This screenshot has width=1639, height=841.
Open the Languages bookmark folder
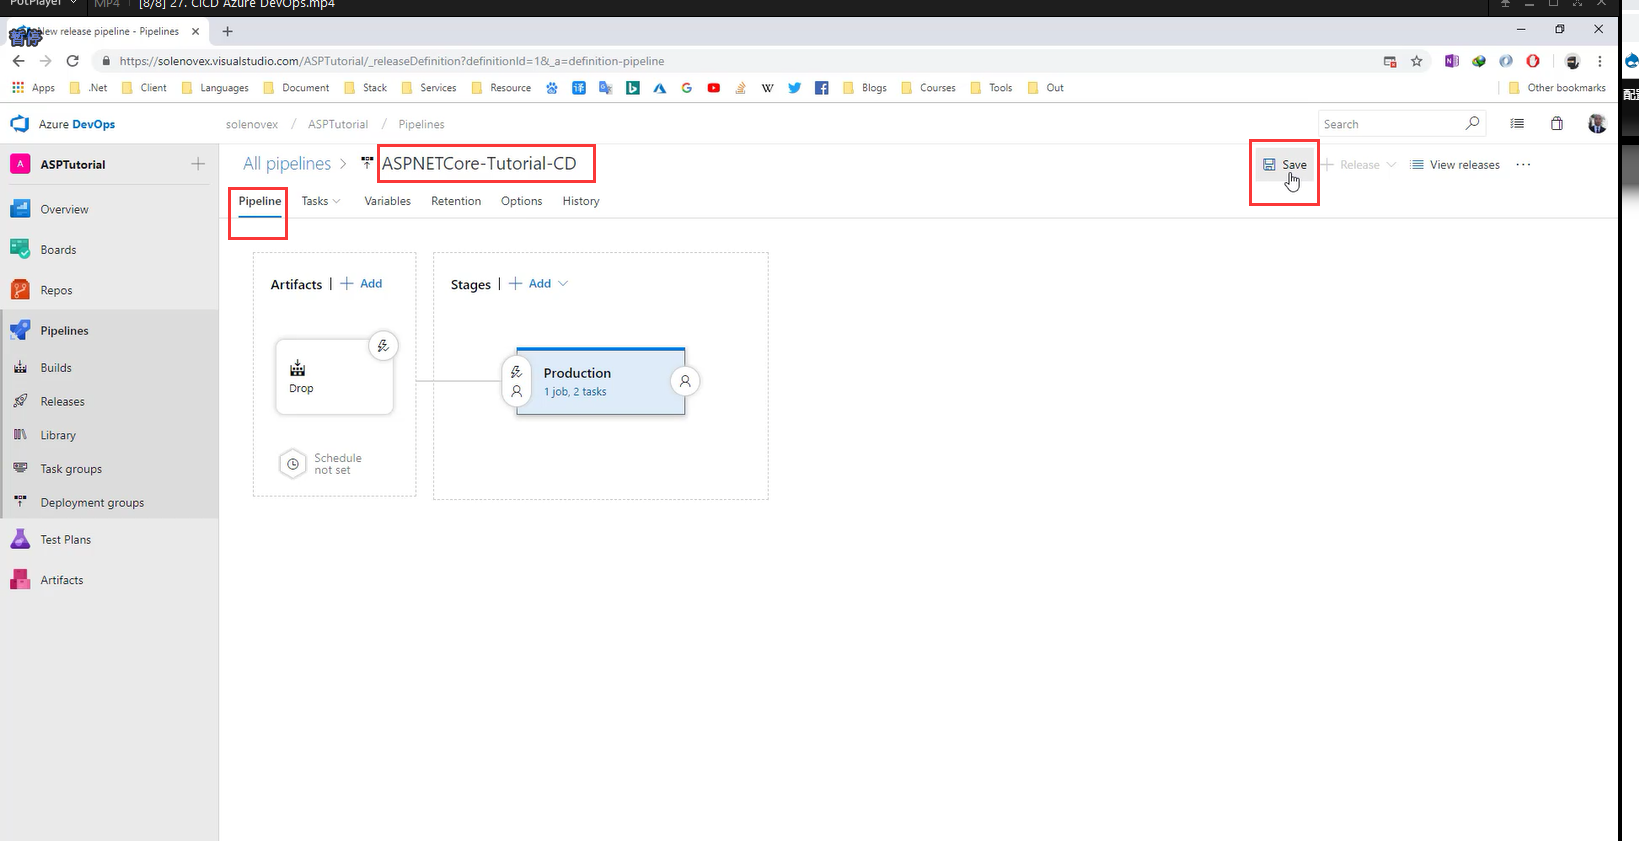[x=215, y=88]
